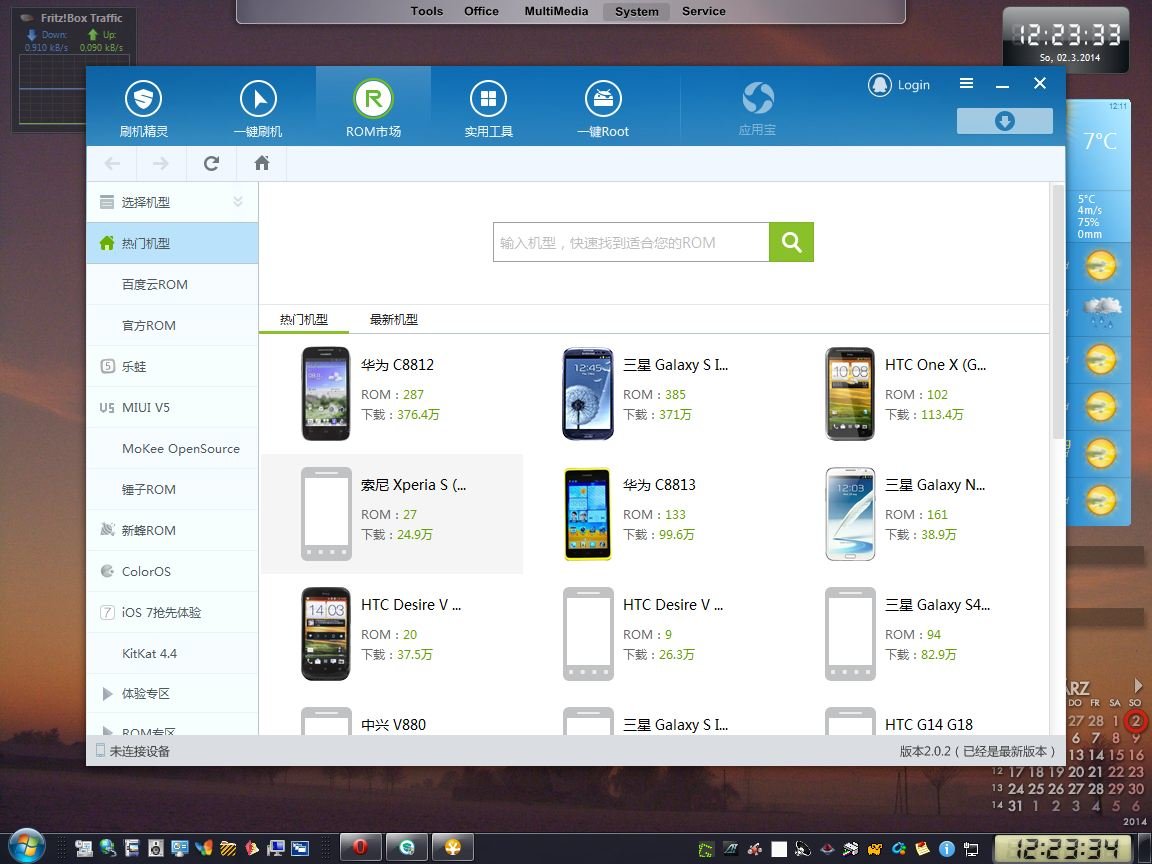Open the 乐蛙 ROM category
The image size is (1152, 864).
coord(172,366)
